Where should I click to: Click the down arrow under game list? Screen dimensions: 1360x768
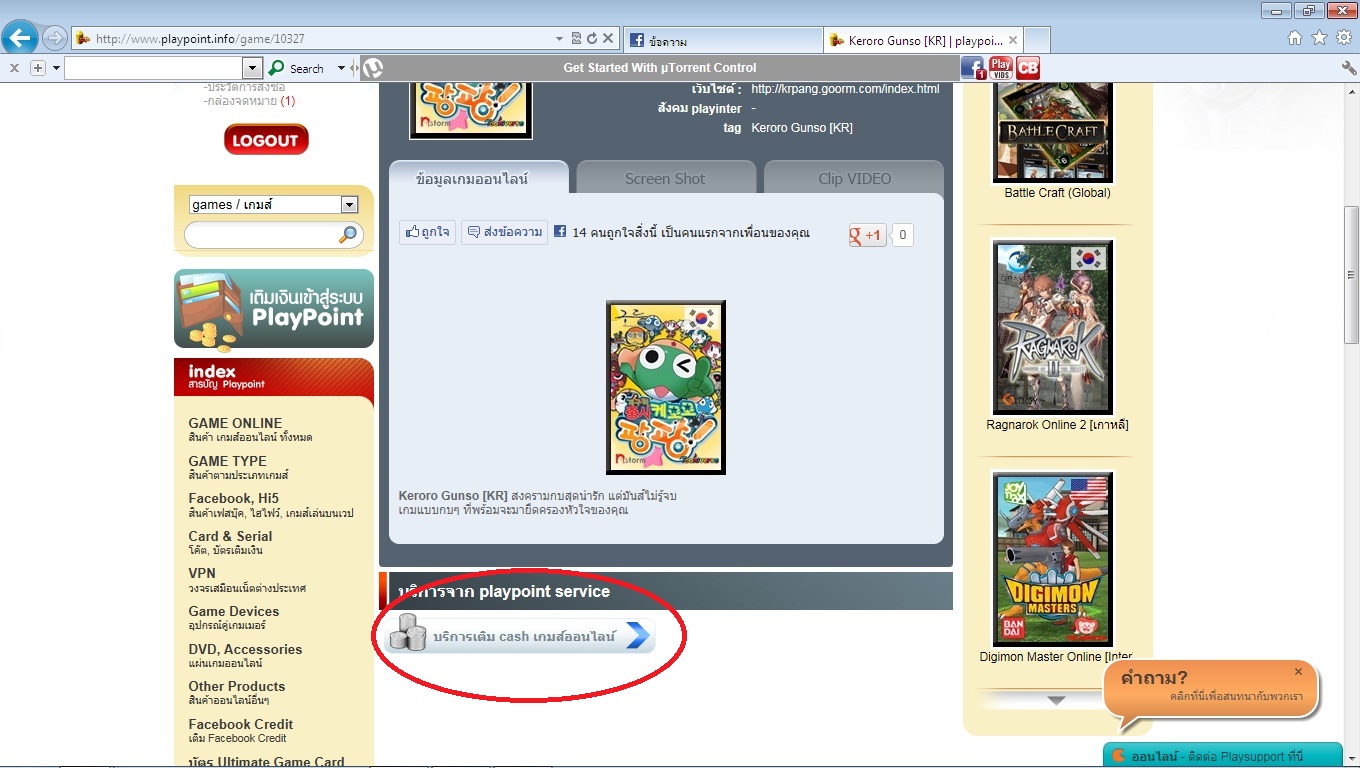1057,700
